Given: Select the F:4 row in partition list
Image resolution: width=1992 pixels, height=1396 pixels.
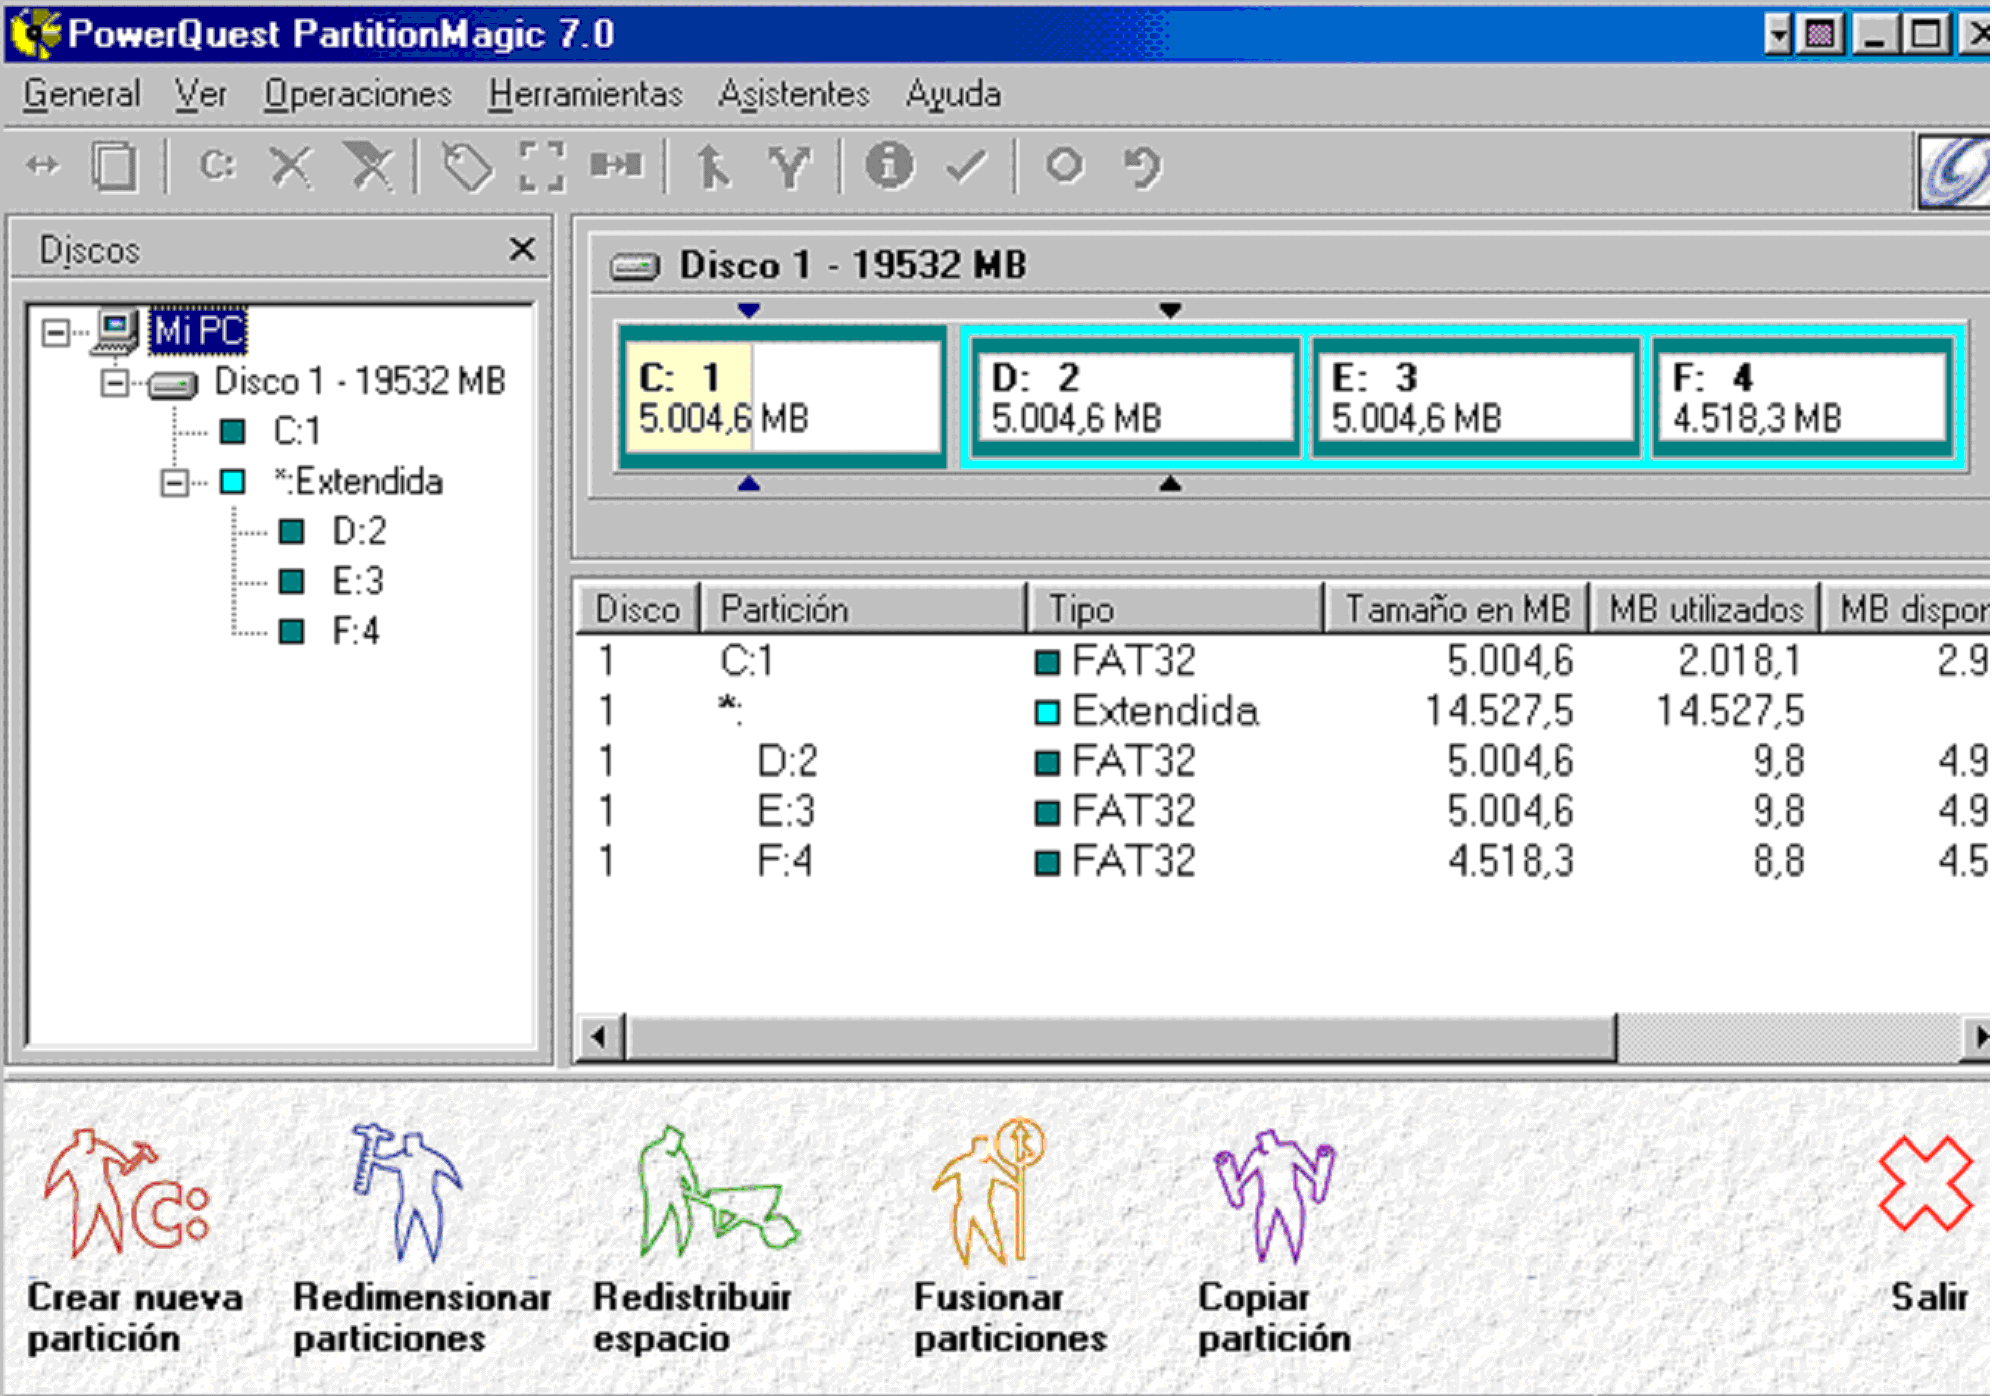Looking at the screenshot, I should pos(1284,861).
